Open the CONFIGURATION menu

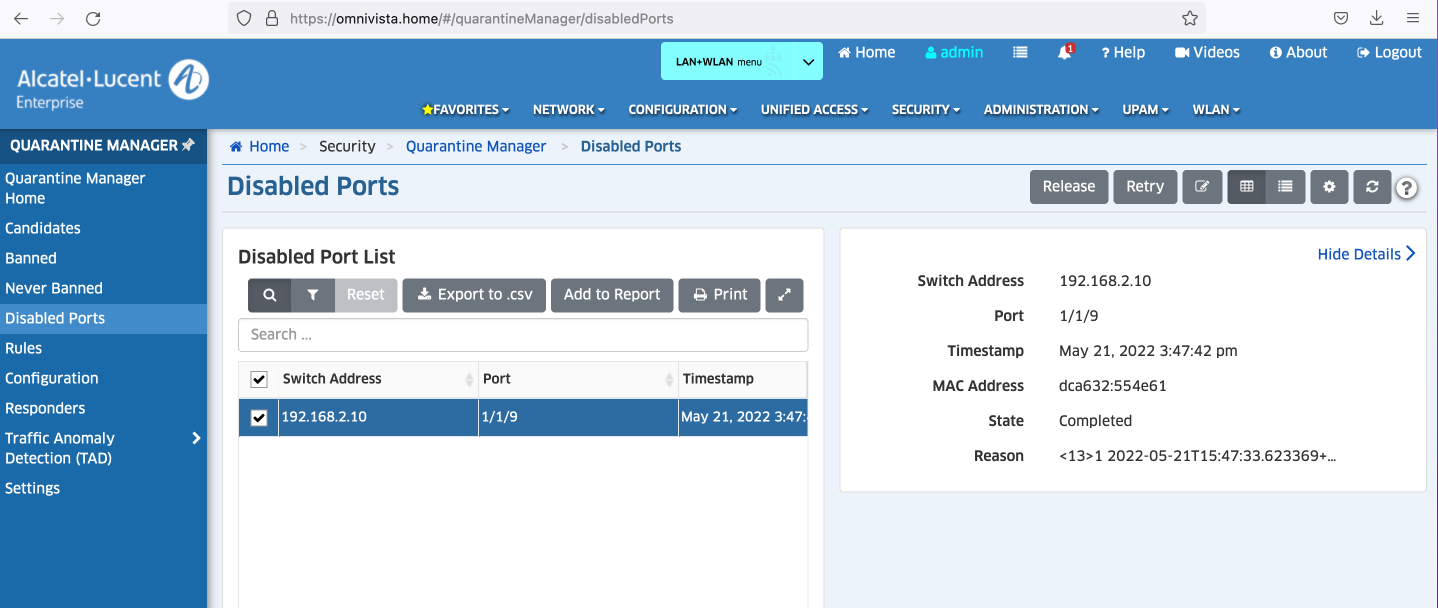(x=682, y=110)
